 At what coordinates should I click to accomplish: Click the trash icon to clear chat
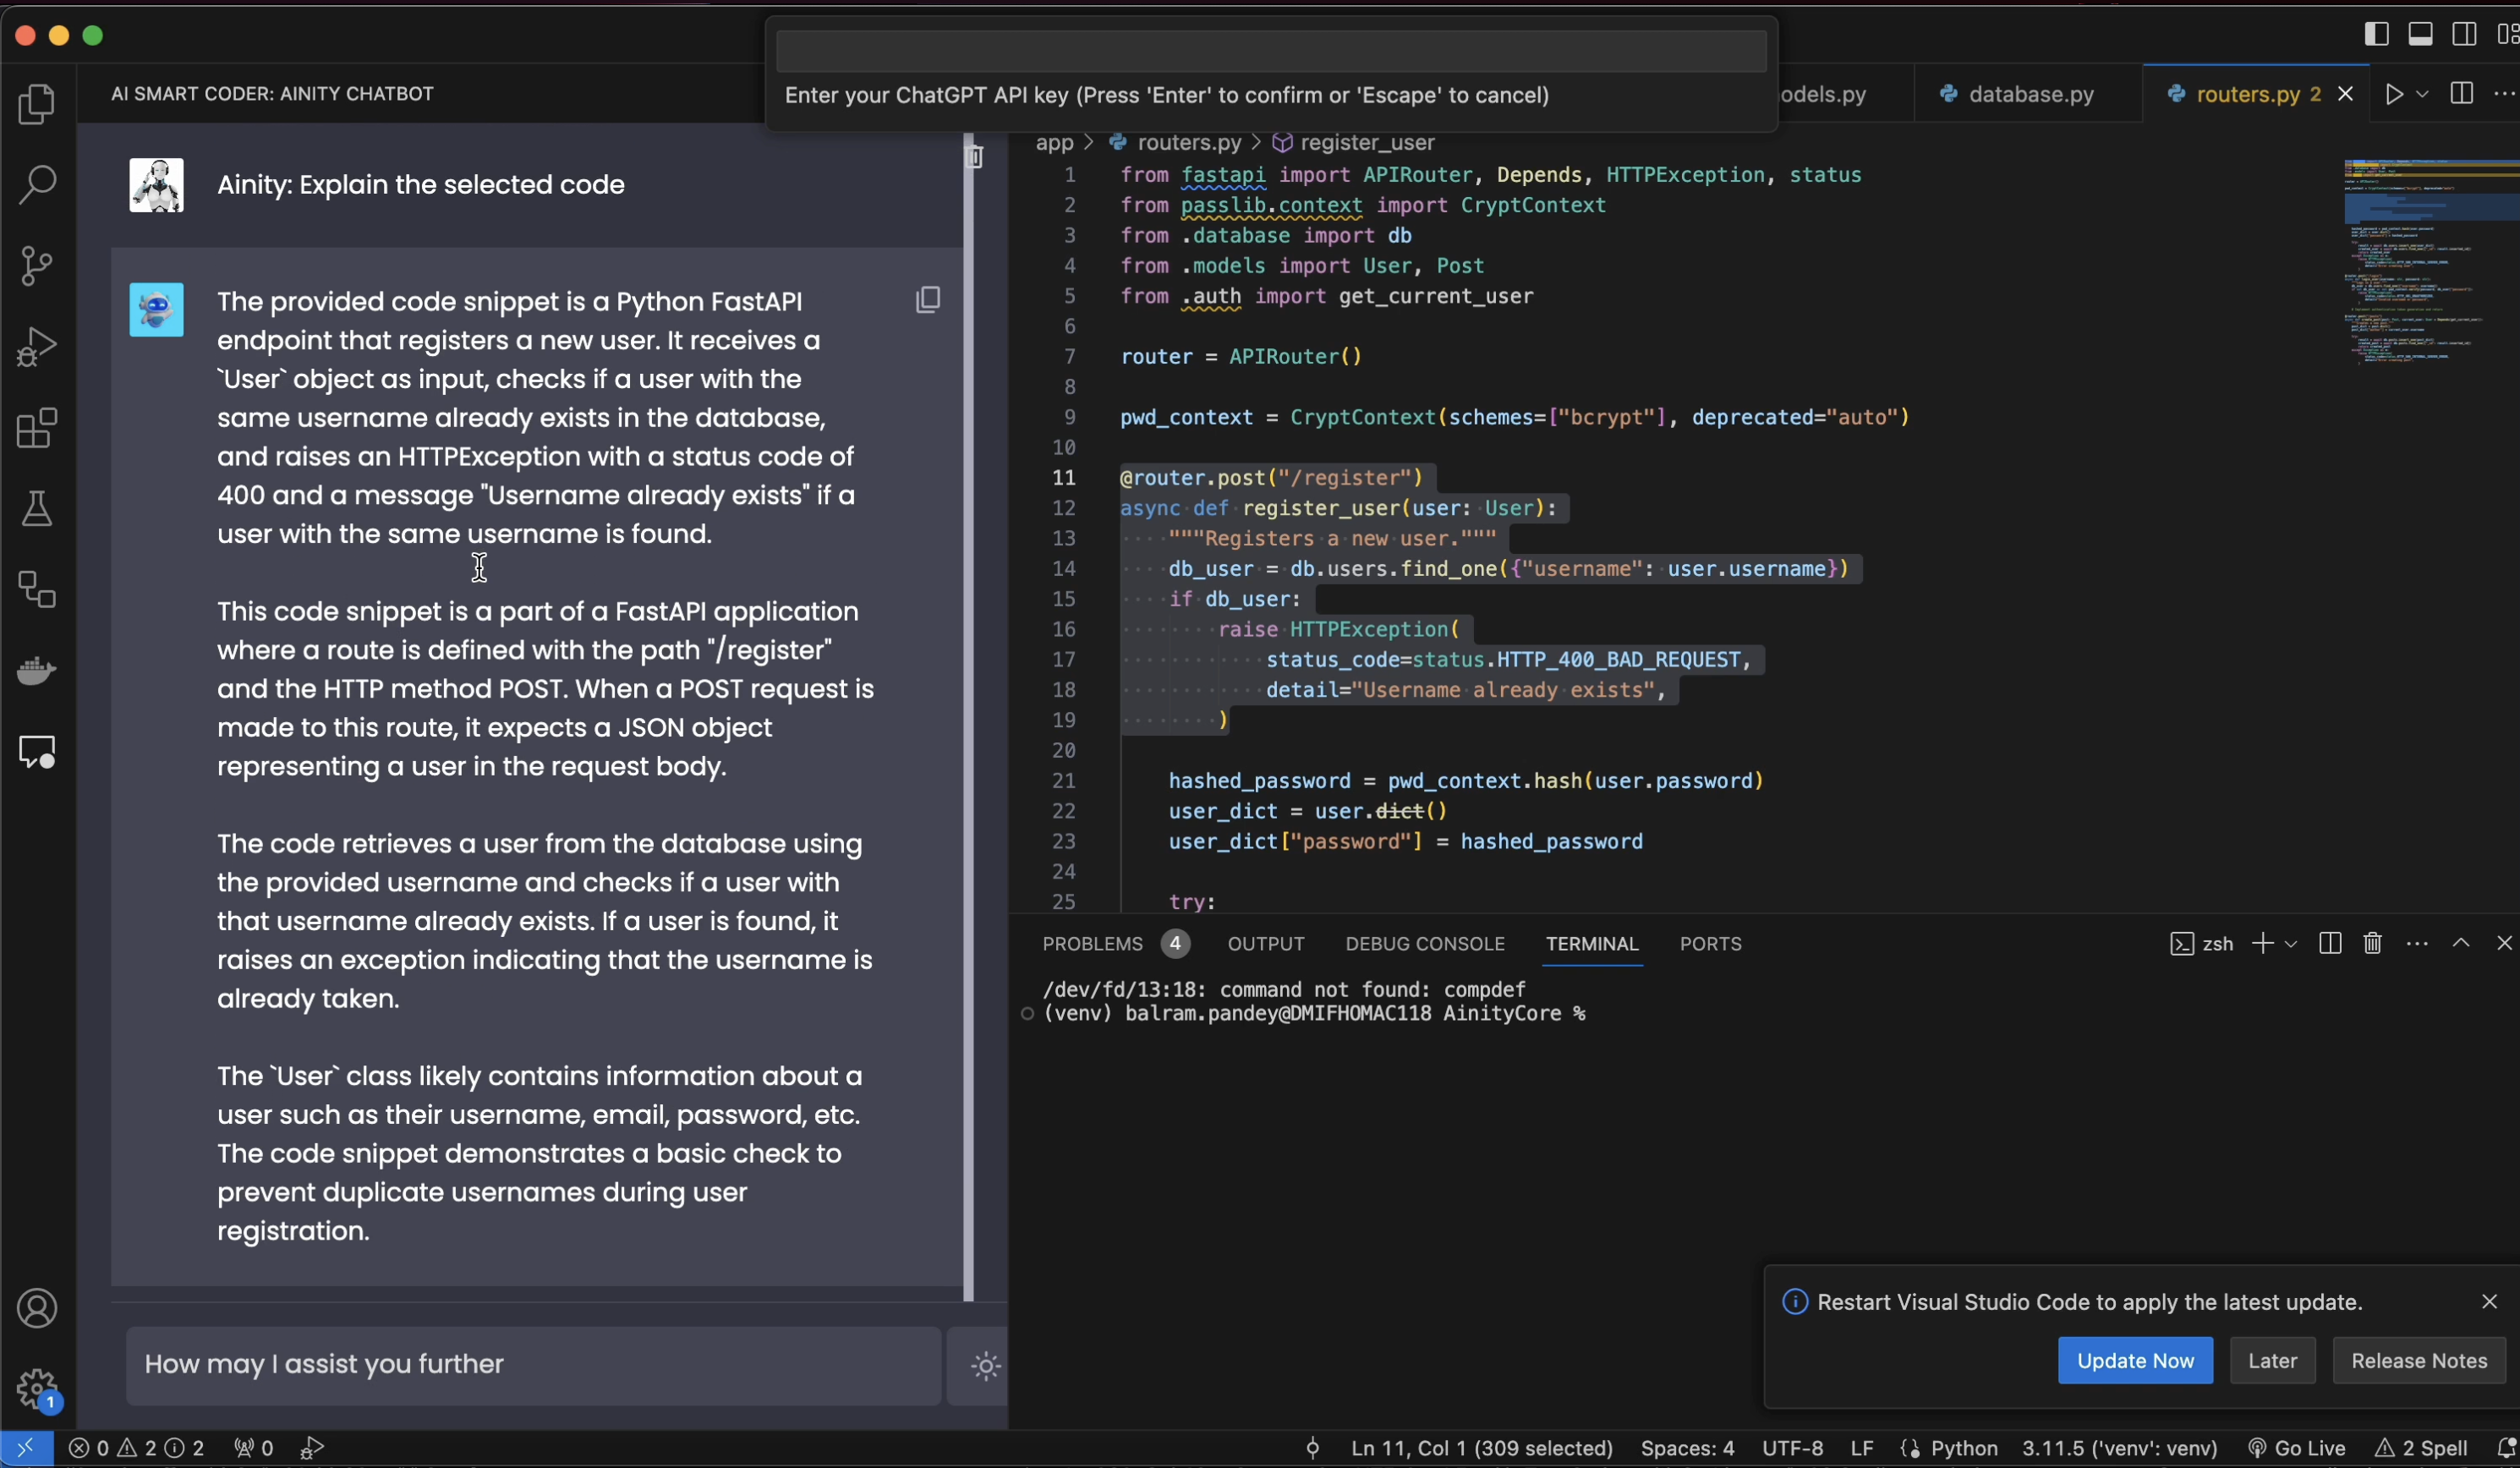tap(976, 156)
